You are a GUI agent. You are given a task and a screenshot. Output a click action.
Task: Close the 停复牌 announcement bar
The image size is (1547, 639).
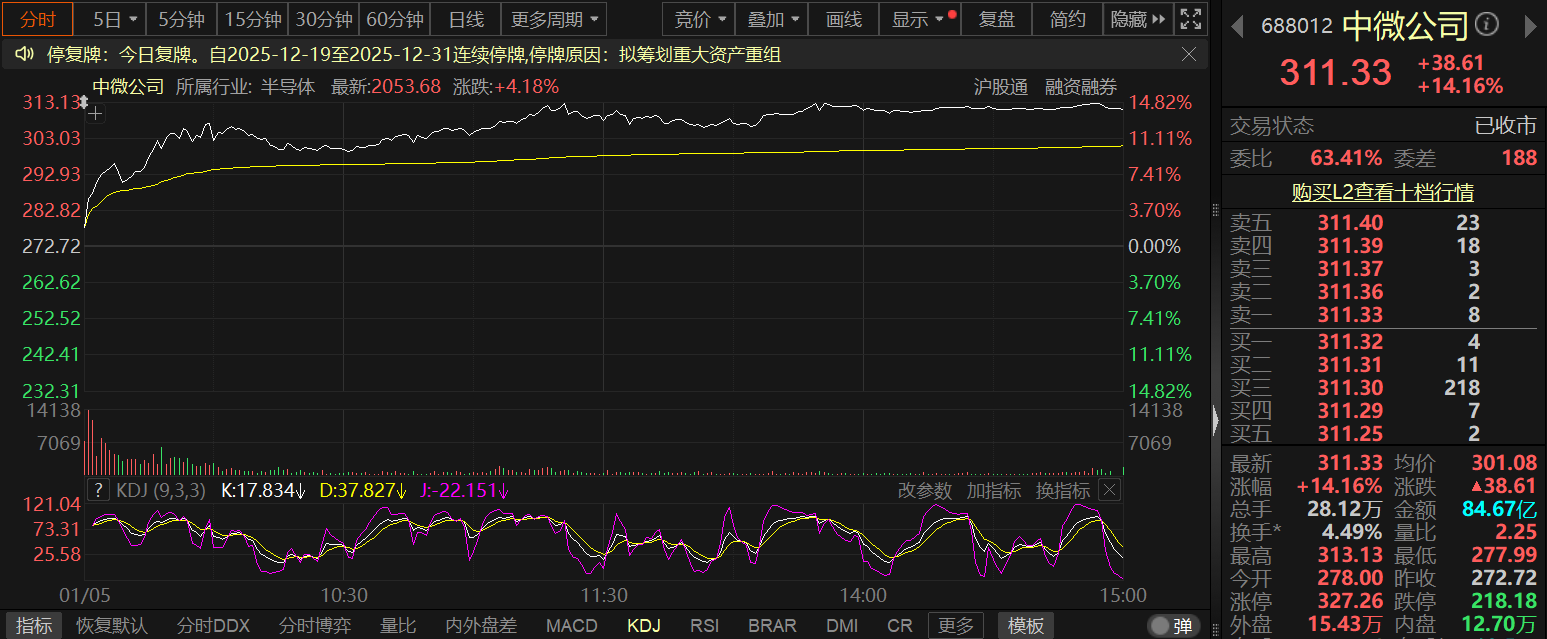pyautogui.click(x=1189, y=54)
